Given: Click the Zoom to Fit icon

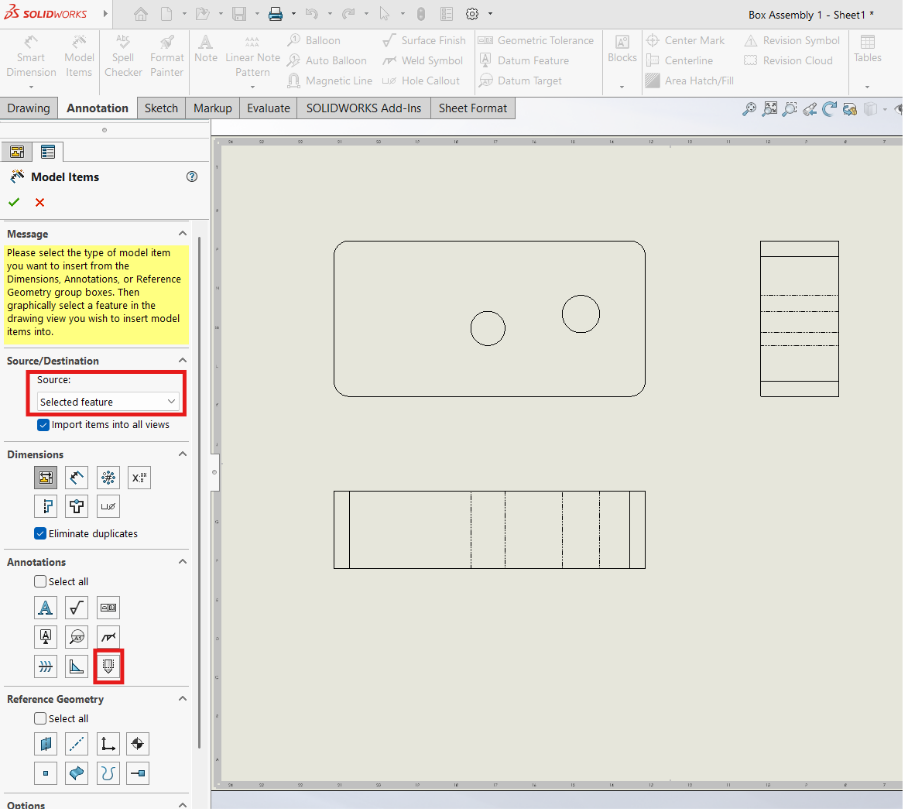Looking at the screenshot, I should pos(749,109).
